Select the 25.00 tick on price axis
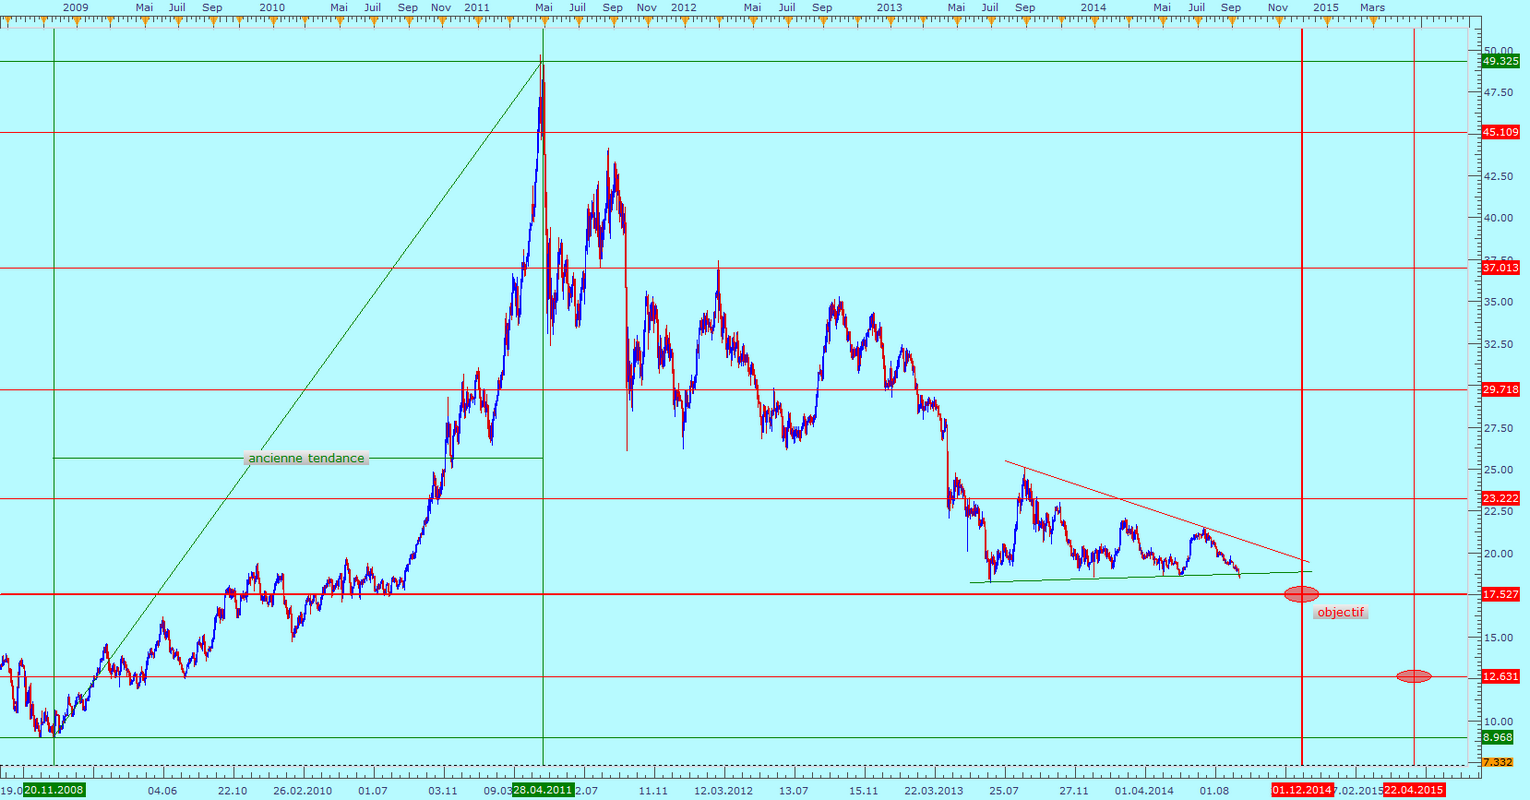This screenshot has height=800, width=1530. tap(1497, 470)
